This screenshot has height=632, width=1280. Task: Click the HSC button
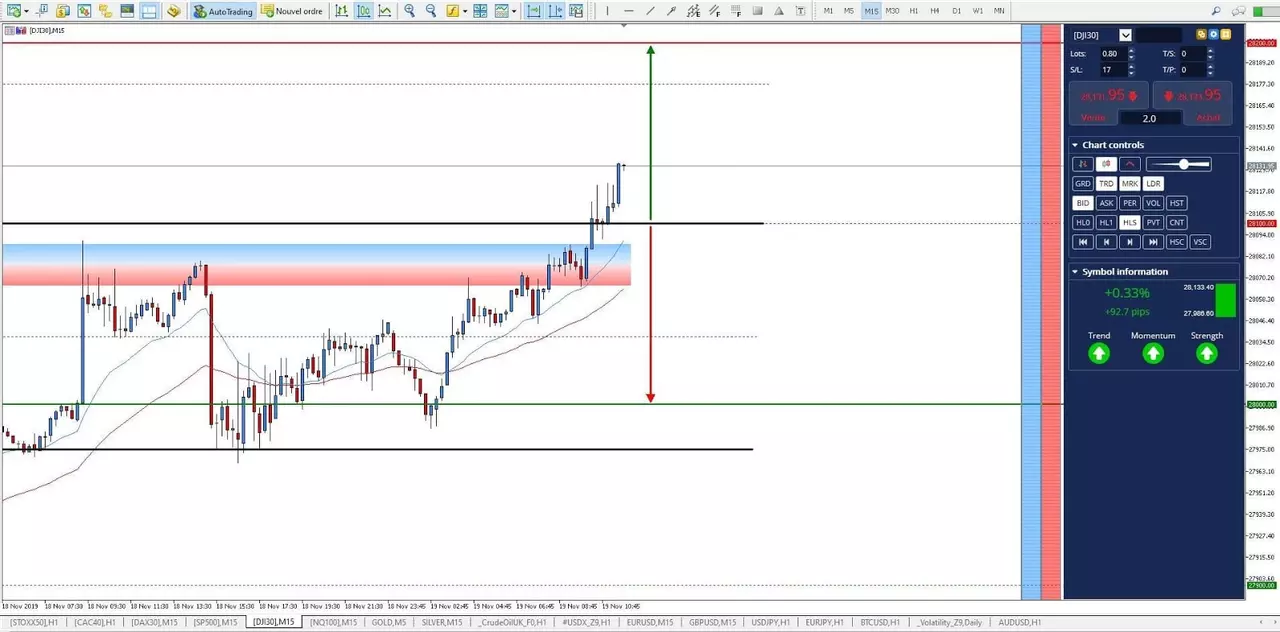point(1176,242)
